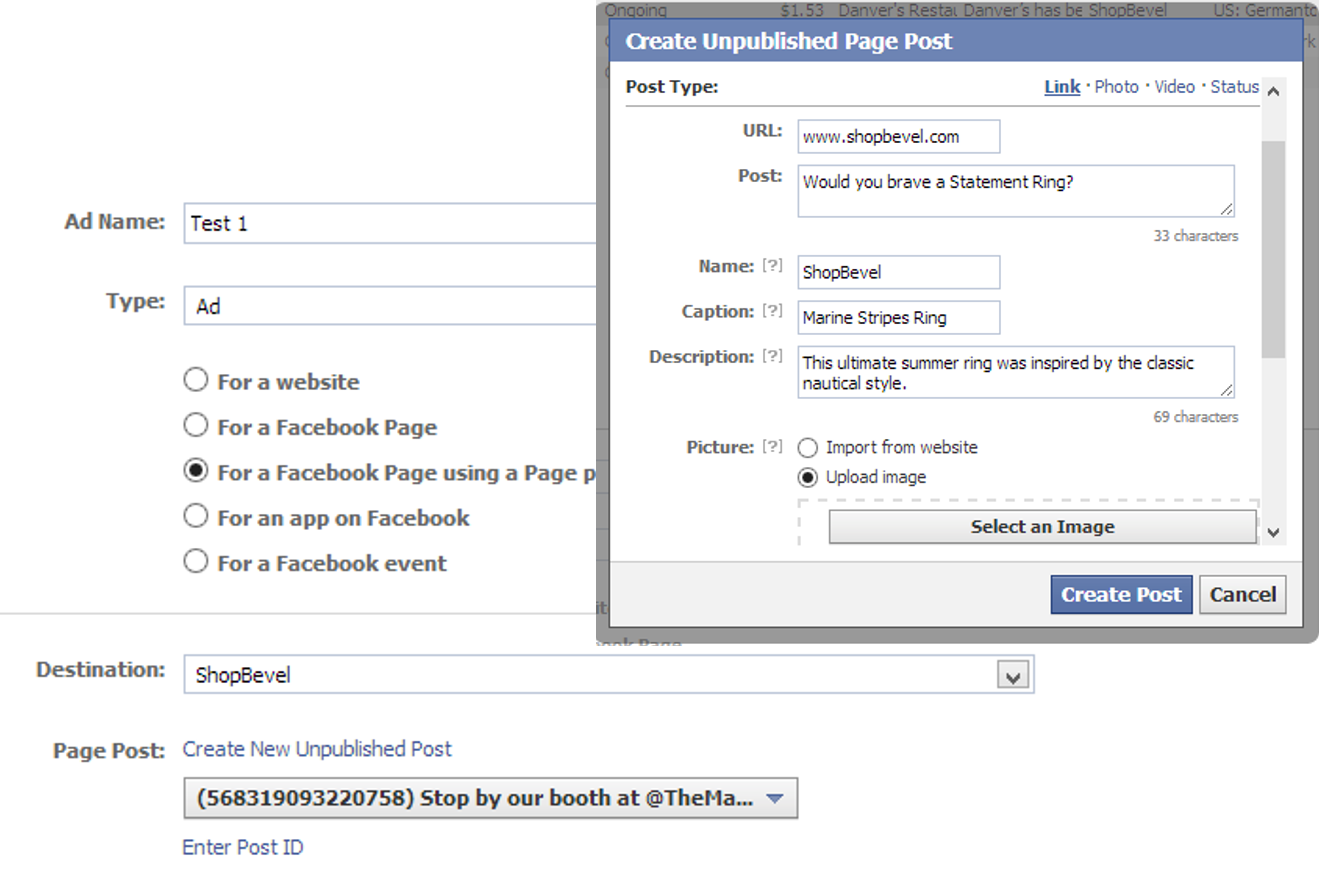Choose 'Import from website' for the picture
The height and width of the screenshot is (875, 1319).
coord(807,448)
